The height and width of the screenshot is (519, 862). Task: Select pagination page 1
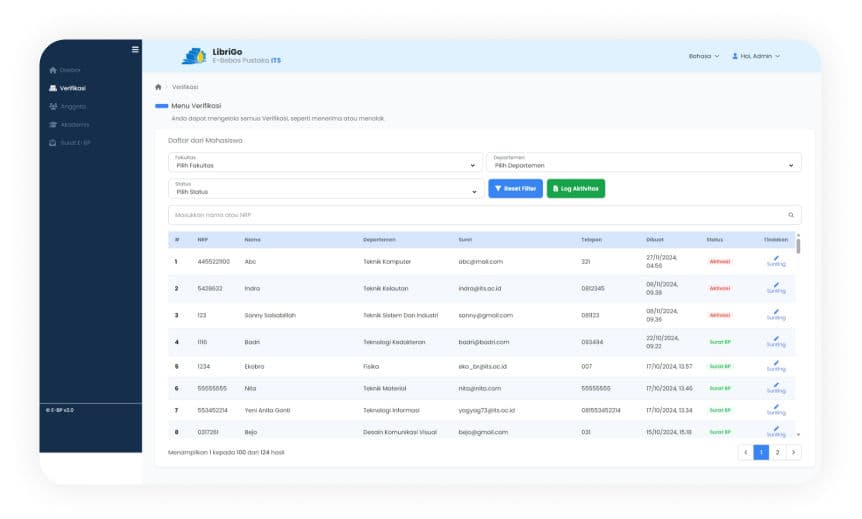pyautogui.click(x=761, y=452)
